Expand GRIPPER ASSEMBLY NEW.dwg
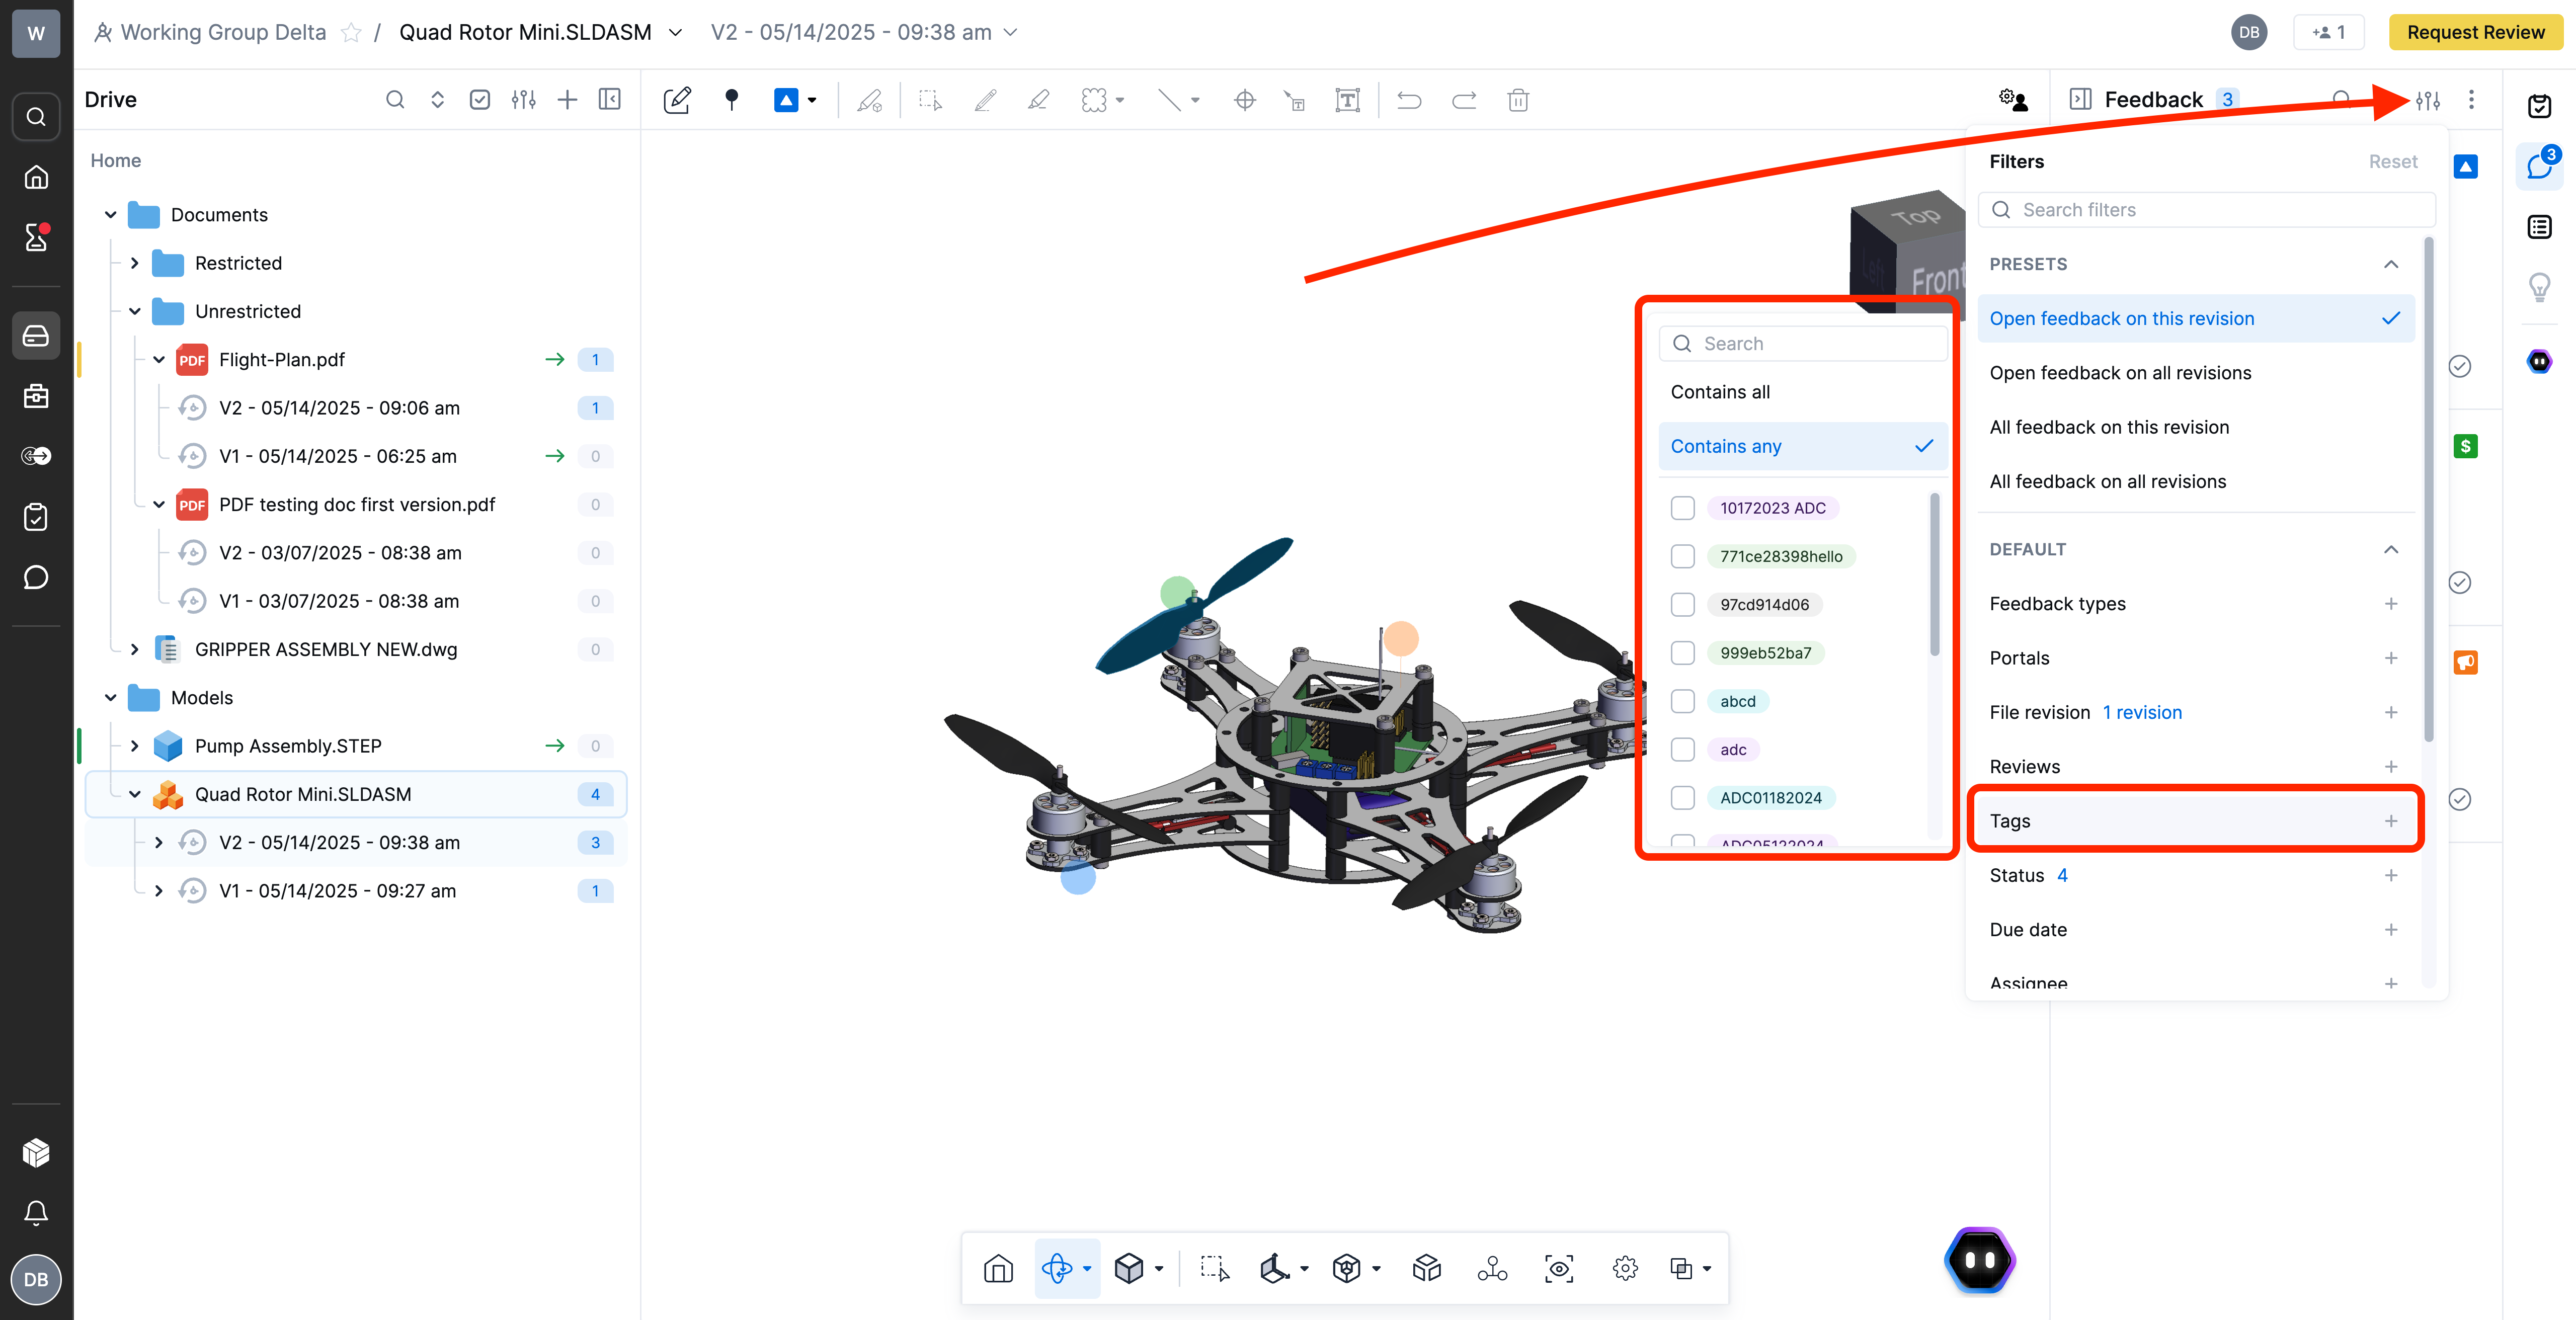The image size is (2576, 1320). (x=135, y=649)
